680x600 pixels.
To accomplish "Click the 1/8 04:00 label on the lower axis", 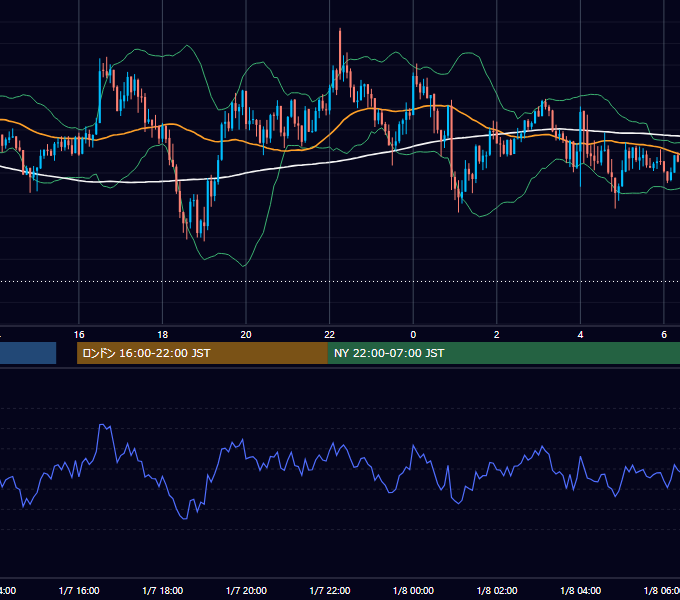I will point(581,590).
